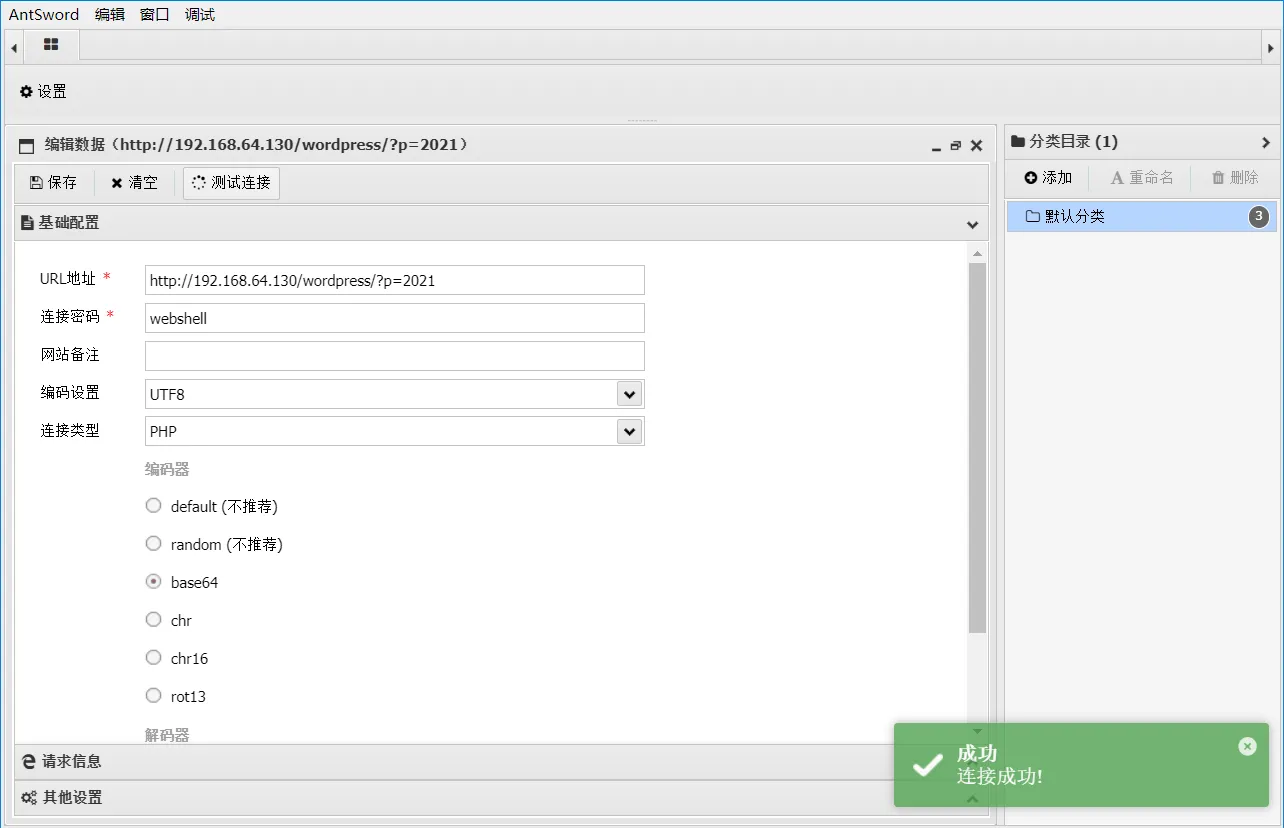Collapse the 基础配置 section
The height and width of the screenshot is (828, 1284).
[972, 224]
